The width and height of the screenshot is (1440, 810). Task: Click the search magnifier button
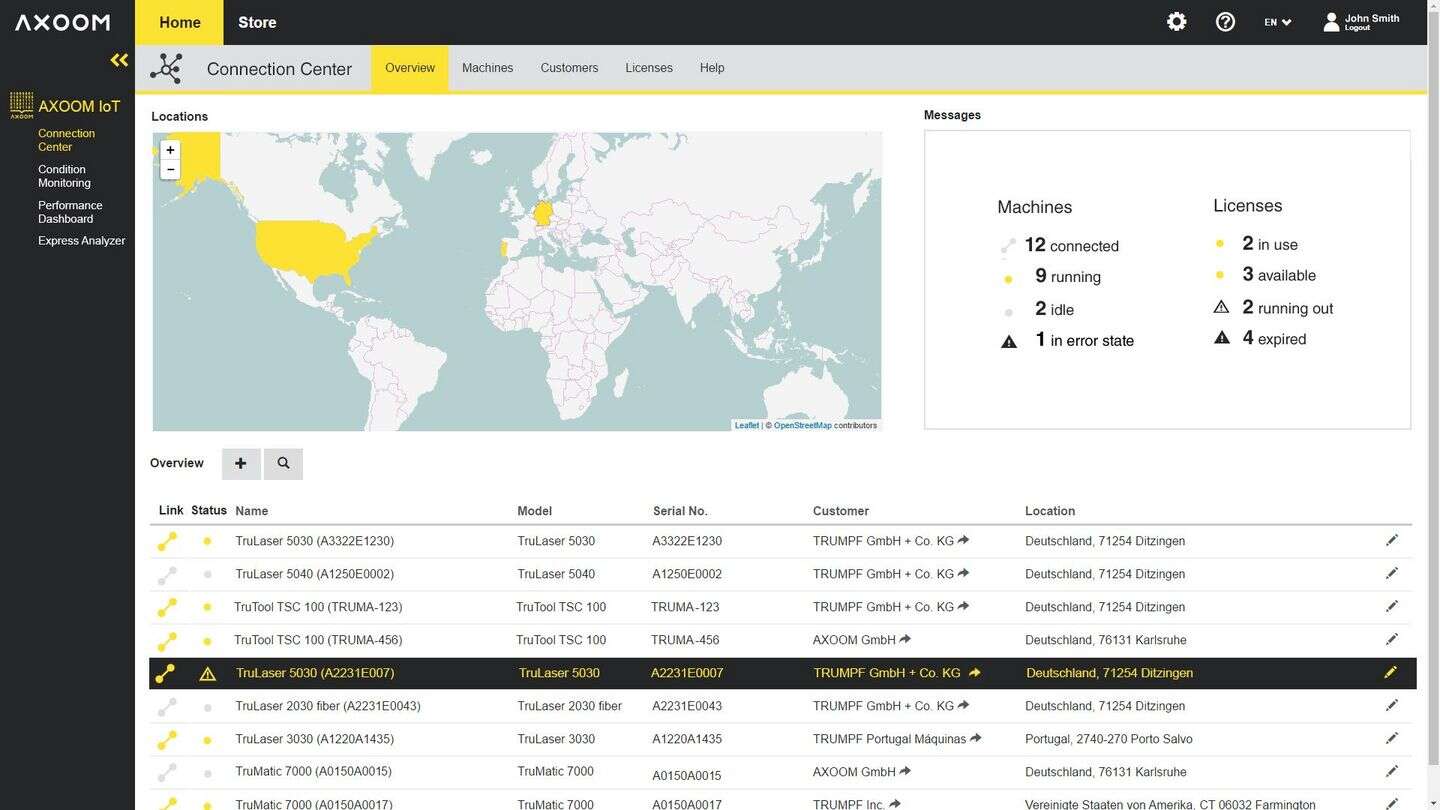pos(283,464)
